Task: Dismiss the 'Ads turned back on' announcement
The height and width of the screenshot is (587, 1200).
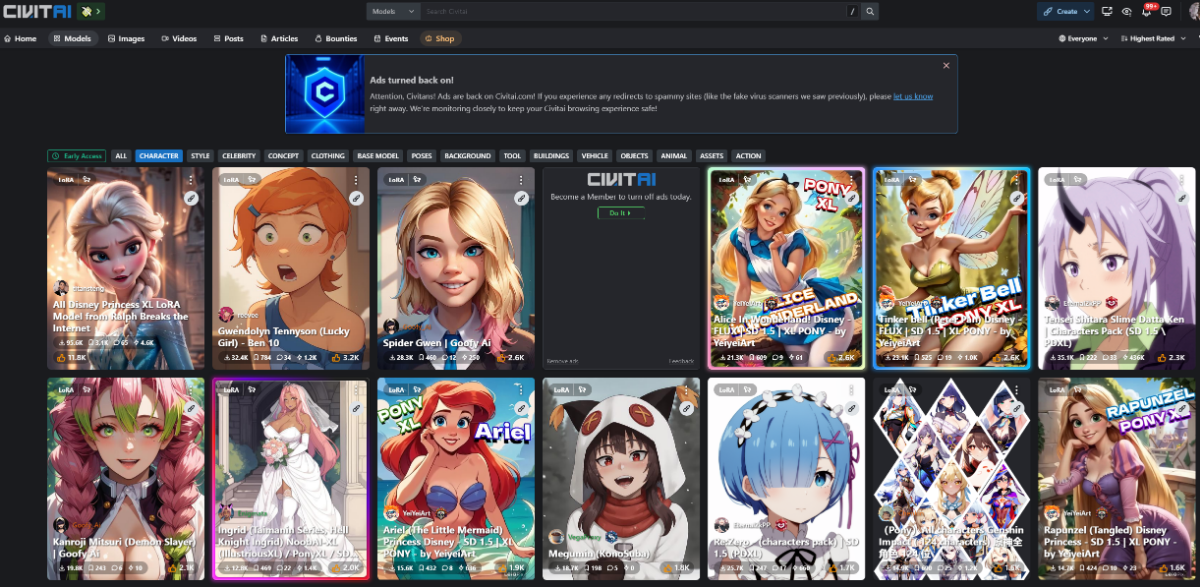Action: (946, 66)
